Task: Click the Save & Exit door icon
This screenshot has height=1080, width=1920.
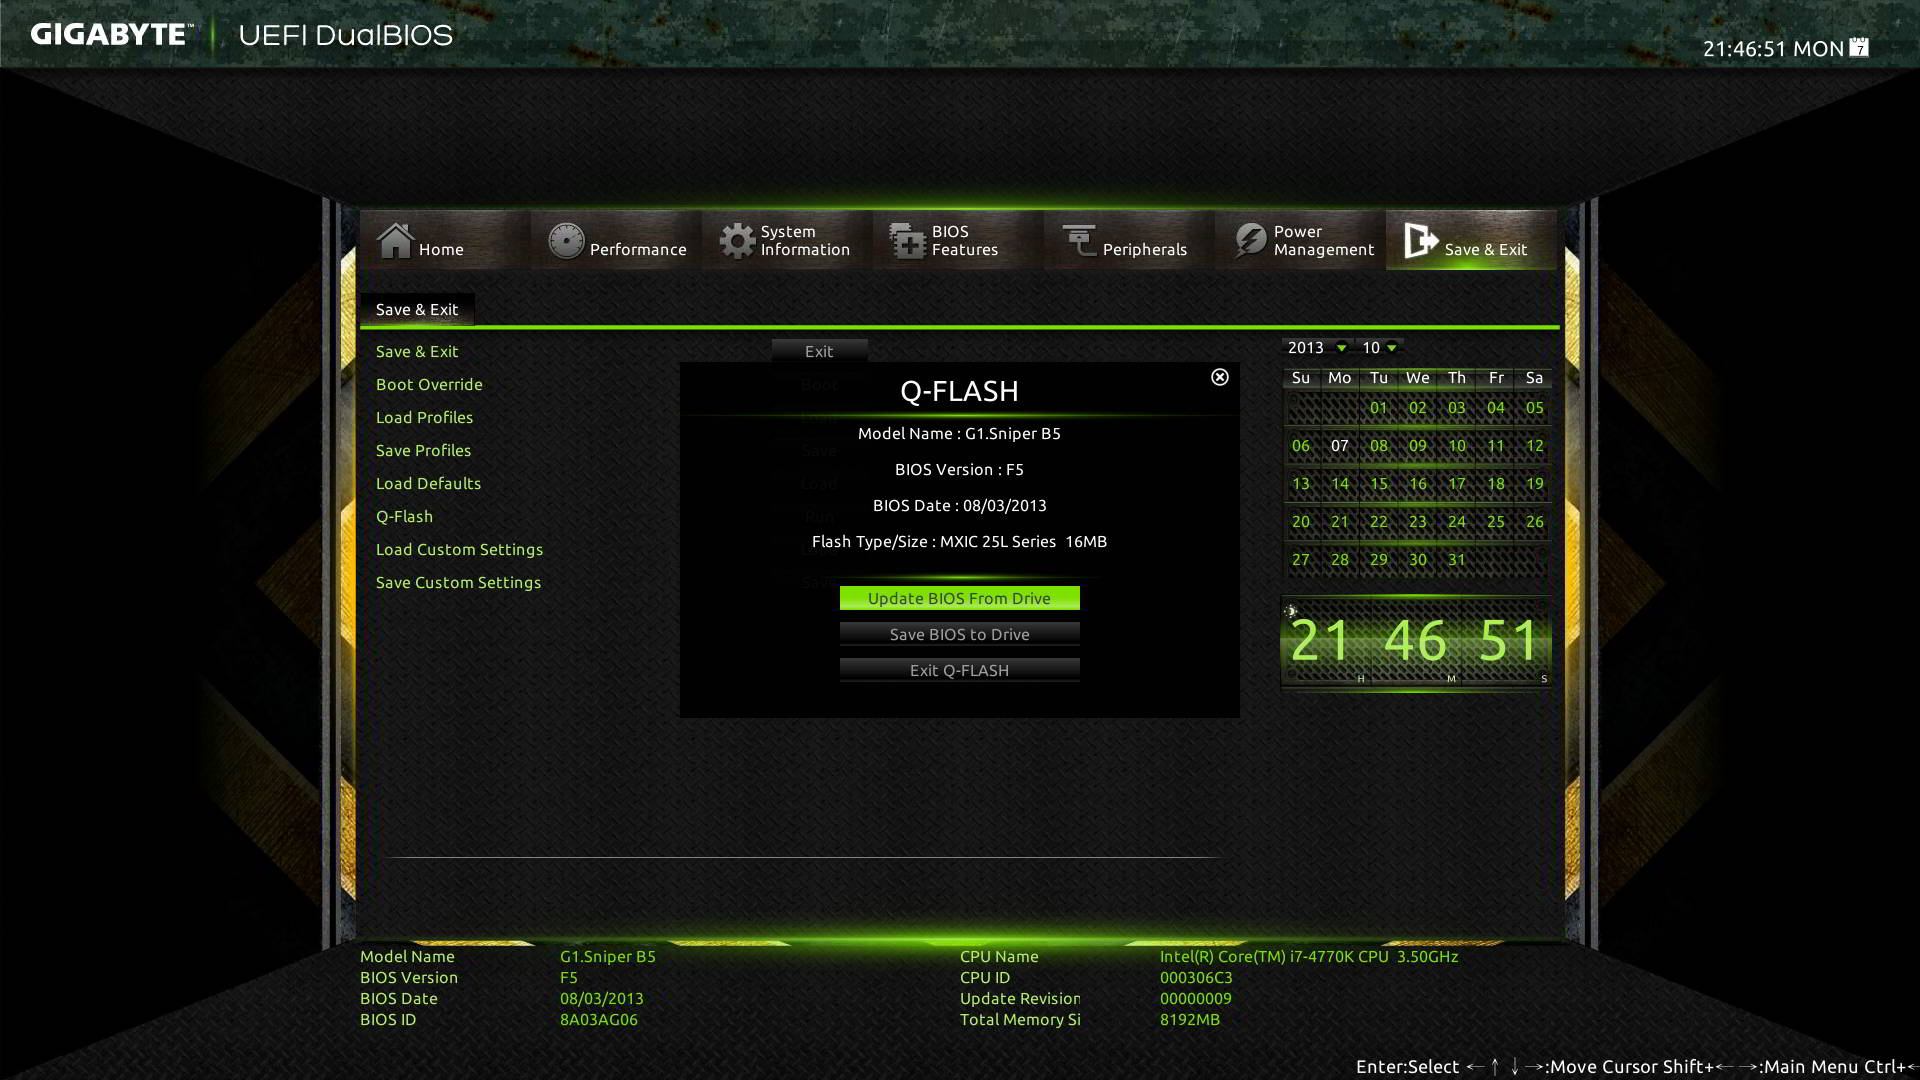Action: (x=1421, y=240)
